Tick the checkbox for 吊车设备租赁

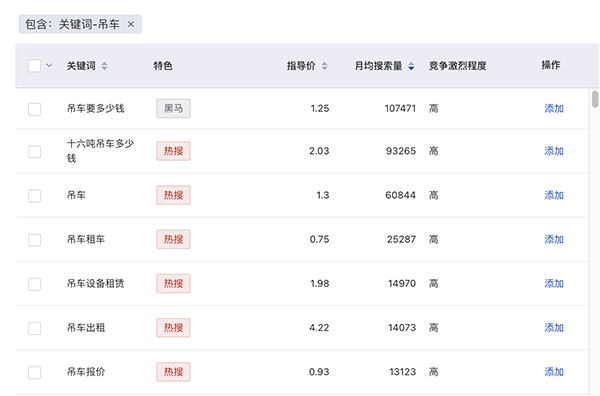(x=34, y=284)
